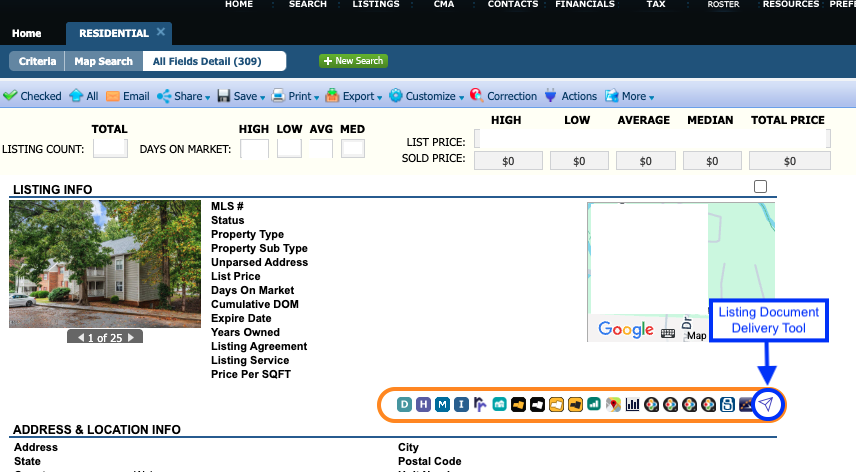
Task: Open the map pin icon
Action: click(613, 404)
